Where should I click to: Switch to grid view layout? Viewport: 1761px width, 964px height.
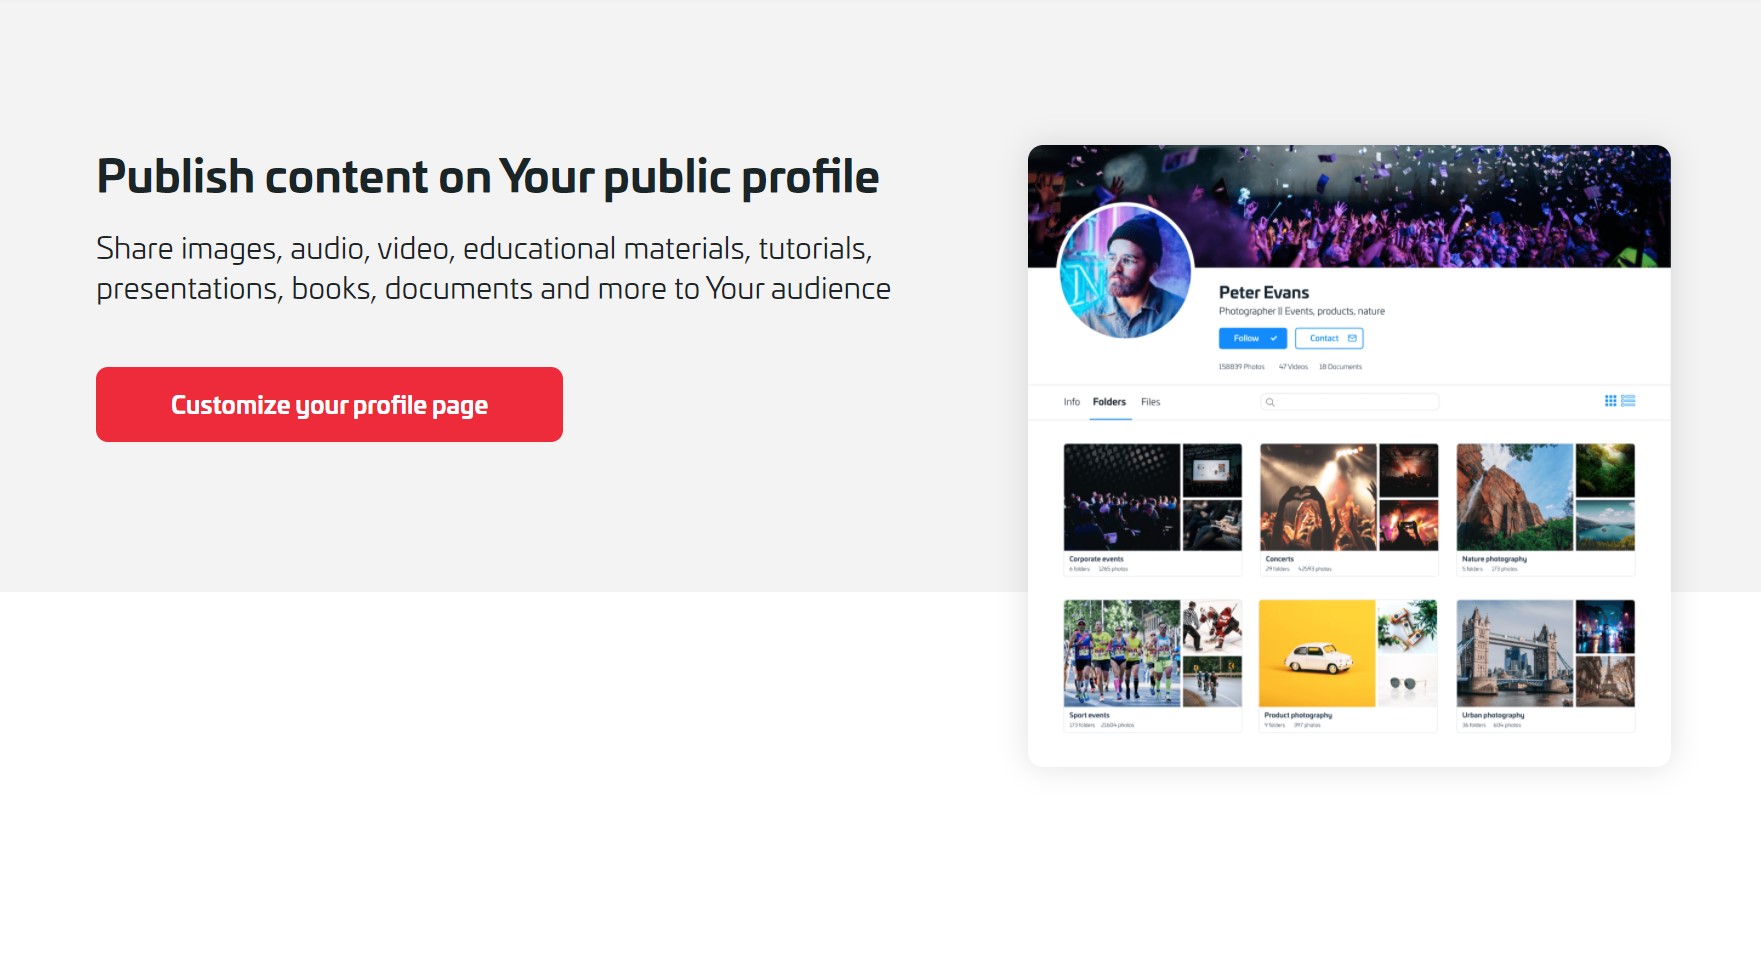pyautogui.click(x=1610, y=401)
